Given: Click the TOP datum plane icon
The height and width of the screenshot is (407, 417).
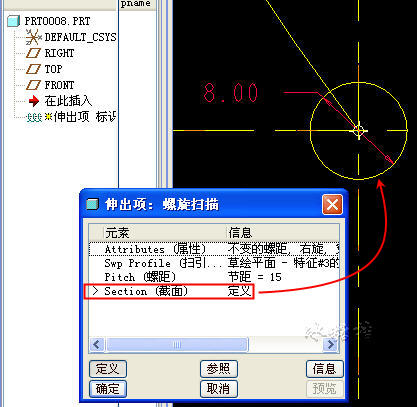Looking at the screenshot, I should tap(33, 69).
